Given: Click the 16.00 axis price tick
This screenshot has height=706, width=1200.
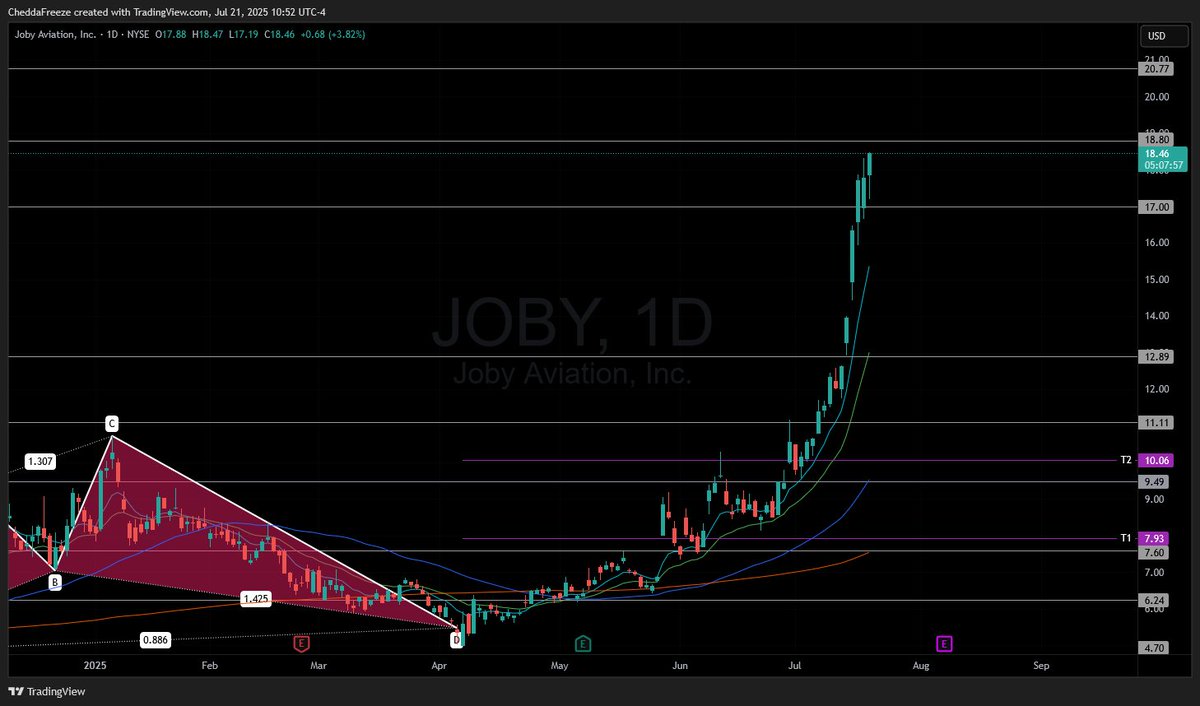Looking at the screenshot, I should (x=1157, y=243).
